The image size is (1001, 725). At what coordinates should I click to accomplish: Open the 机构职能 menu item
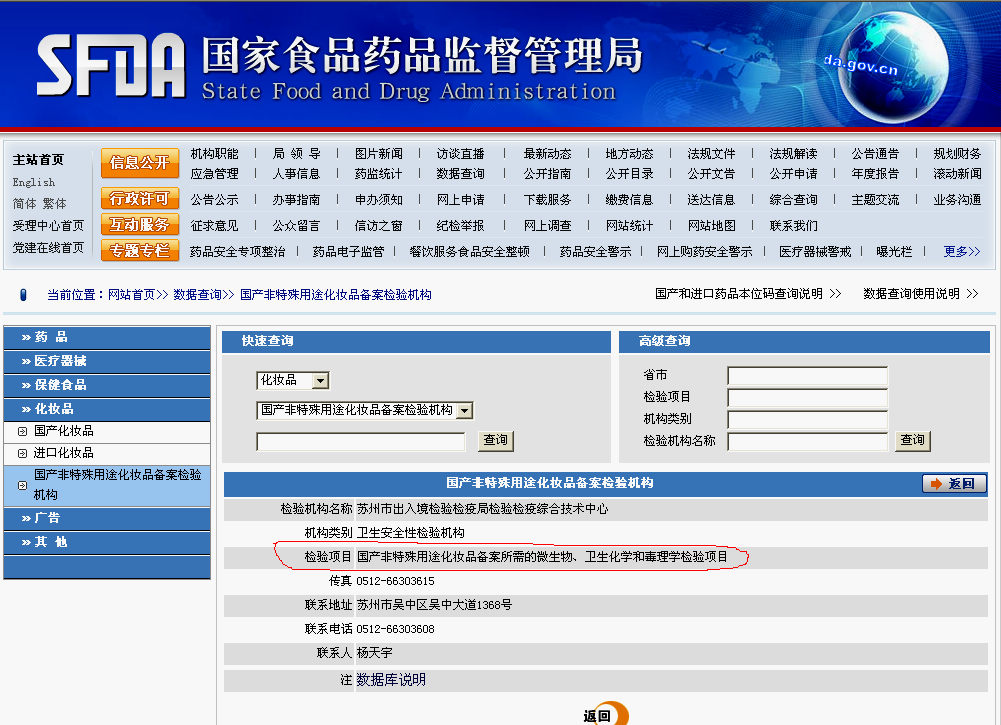coord(214,154)
